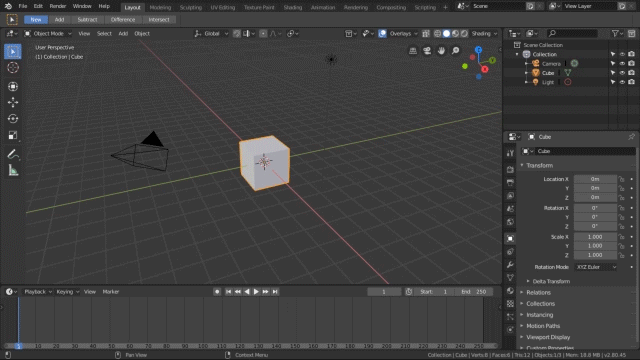Switch to wireframe viewport shading
Viewport: 640px width, 360px height.
(437, 33)
